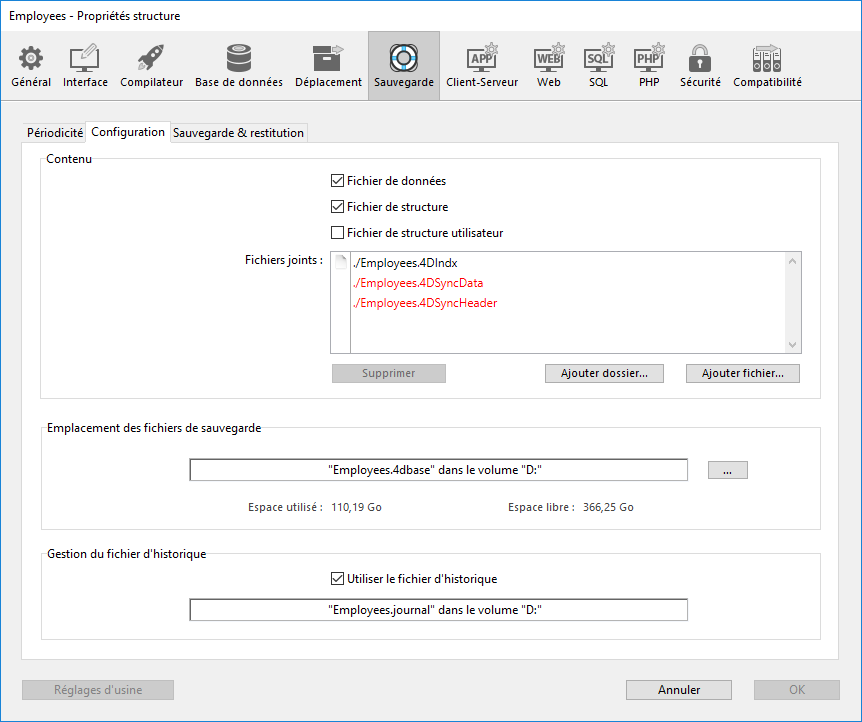Select the Interface settings icon

[85, 66]
